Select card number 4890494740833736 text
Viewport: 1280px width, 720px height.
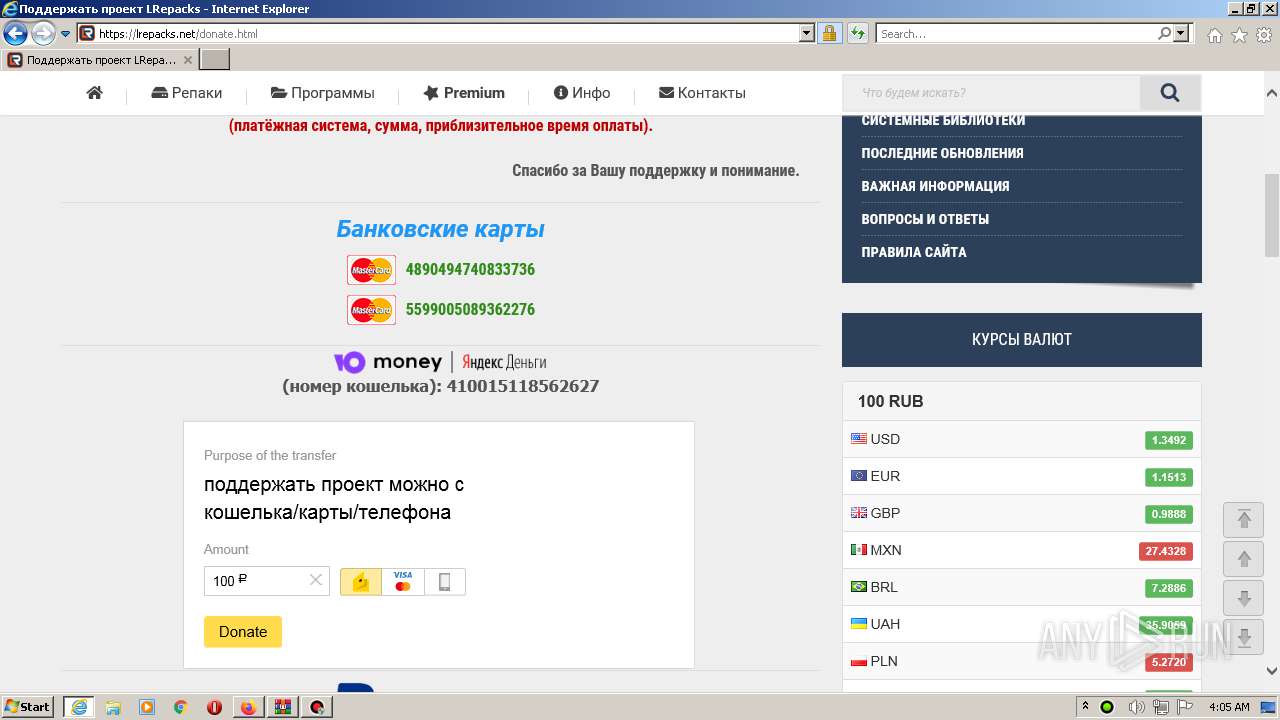coord(470,269)
